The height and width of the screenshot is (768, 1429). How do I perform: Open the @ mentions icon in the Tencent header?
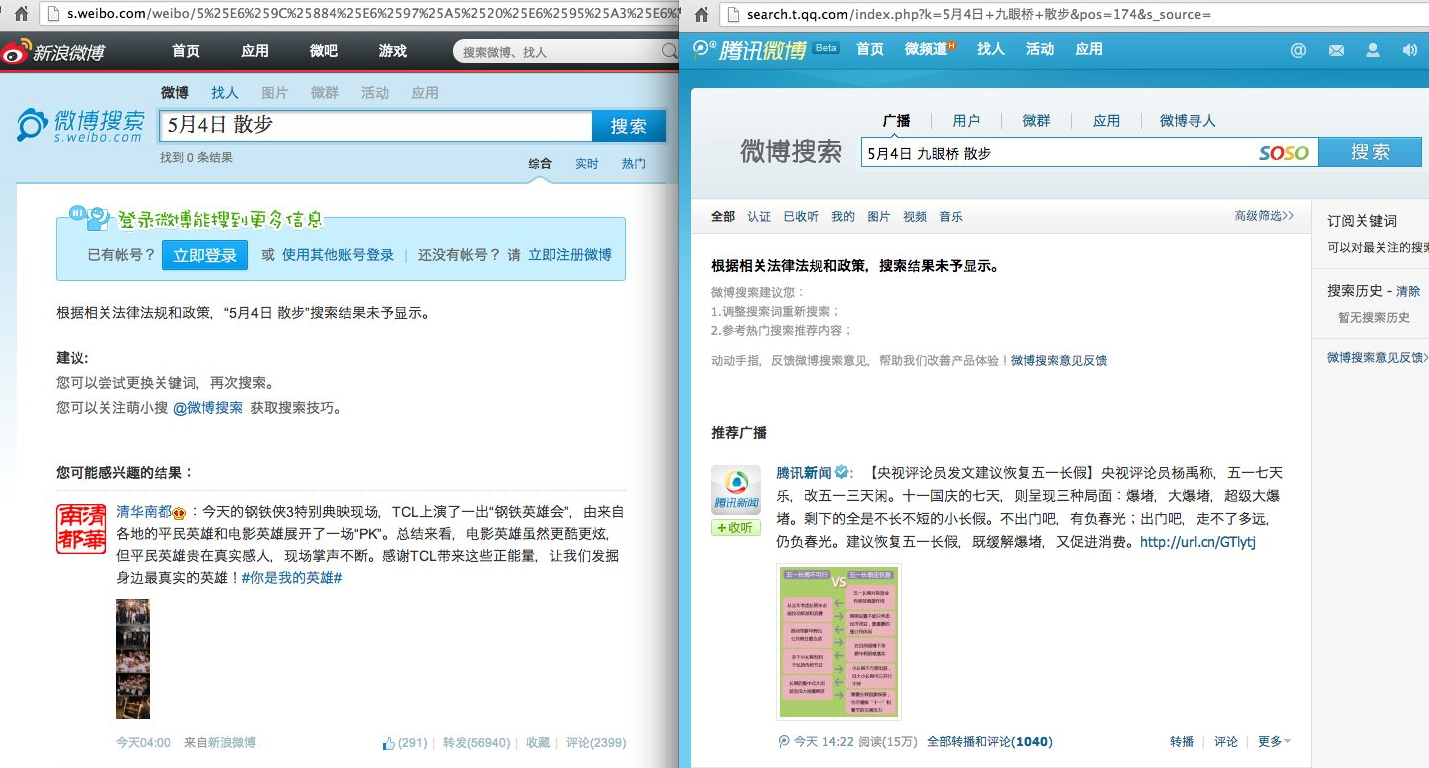point(1298,50)
